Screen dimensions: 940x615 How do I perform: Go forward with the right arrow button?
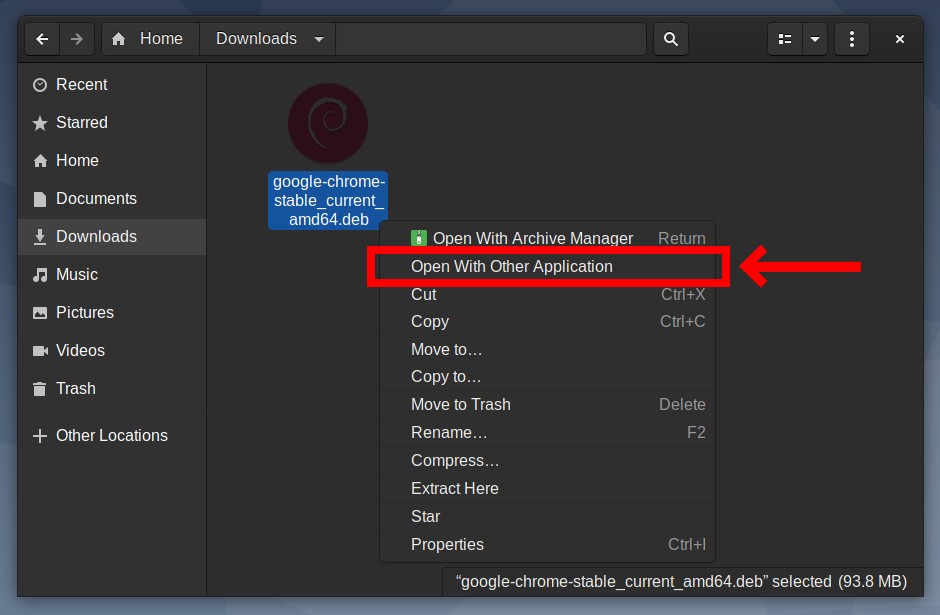[x=77, y=39]
